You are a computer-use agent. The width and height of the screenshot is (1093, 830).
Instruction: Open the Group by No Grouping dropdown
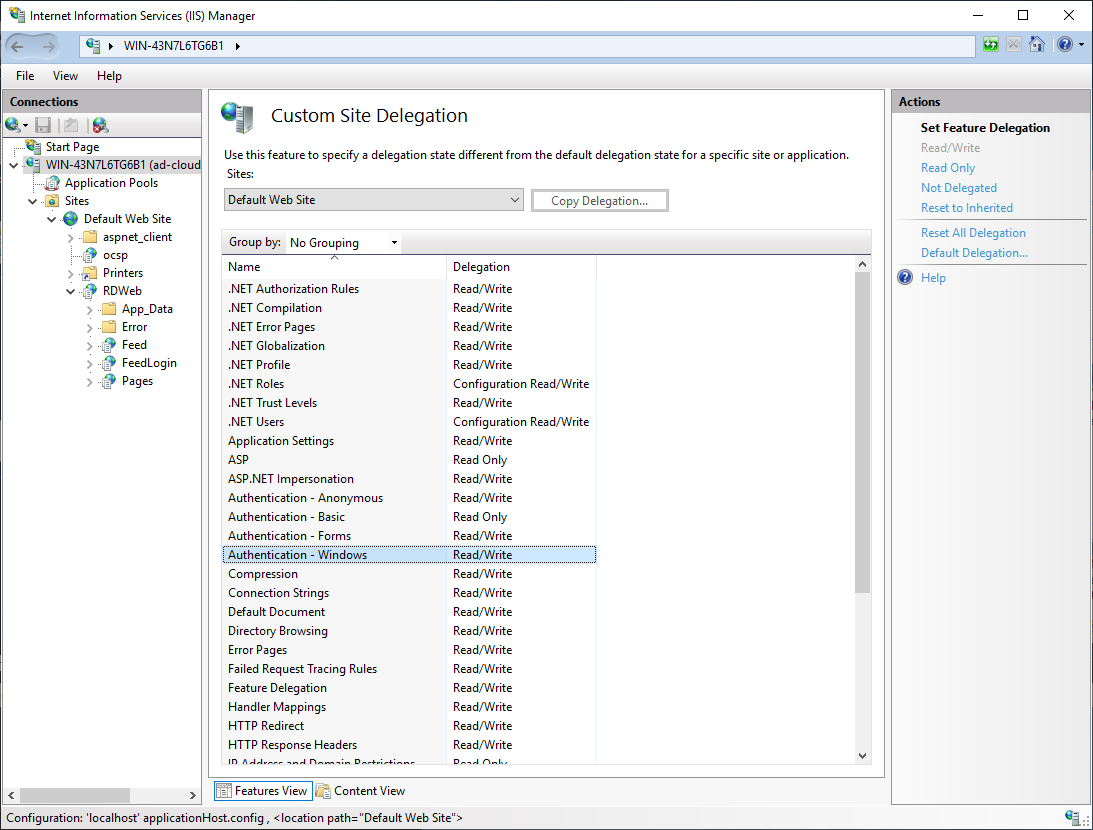point(344,243)
